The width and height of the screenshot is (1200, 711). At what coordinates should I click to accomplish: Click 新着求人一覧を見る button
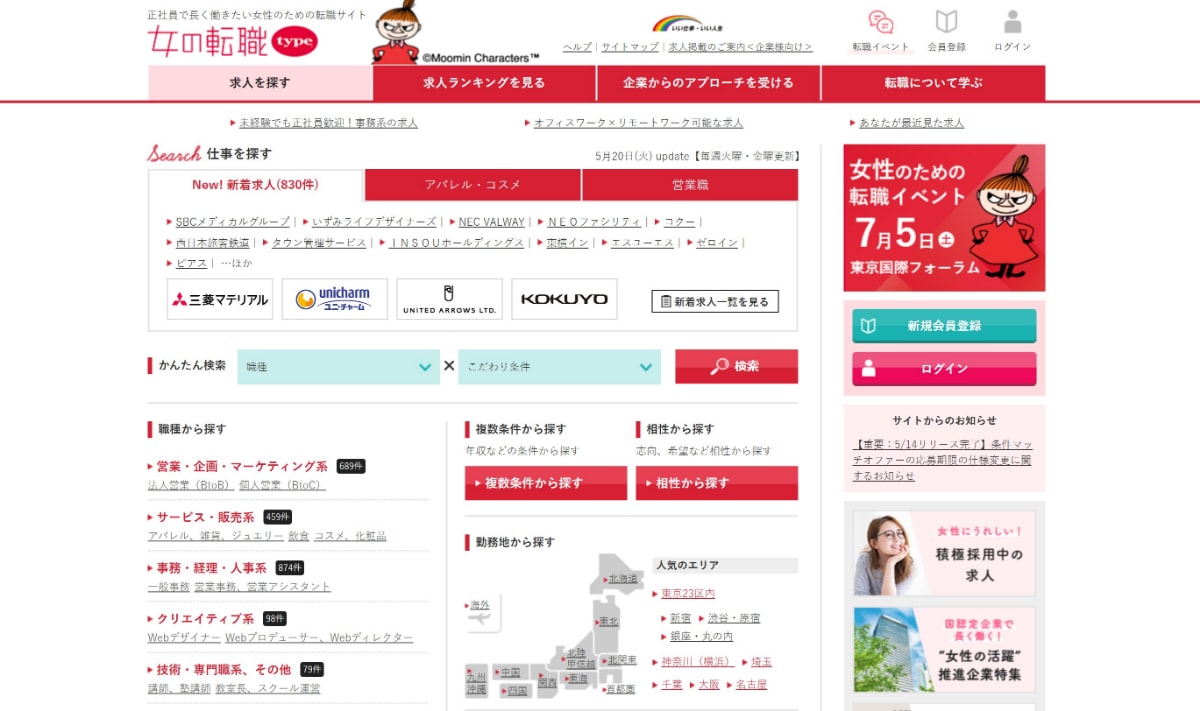pyautogui.click(x=714, y=301)
